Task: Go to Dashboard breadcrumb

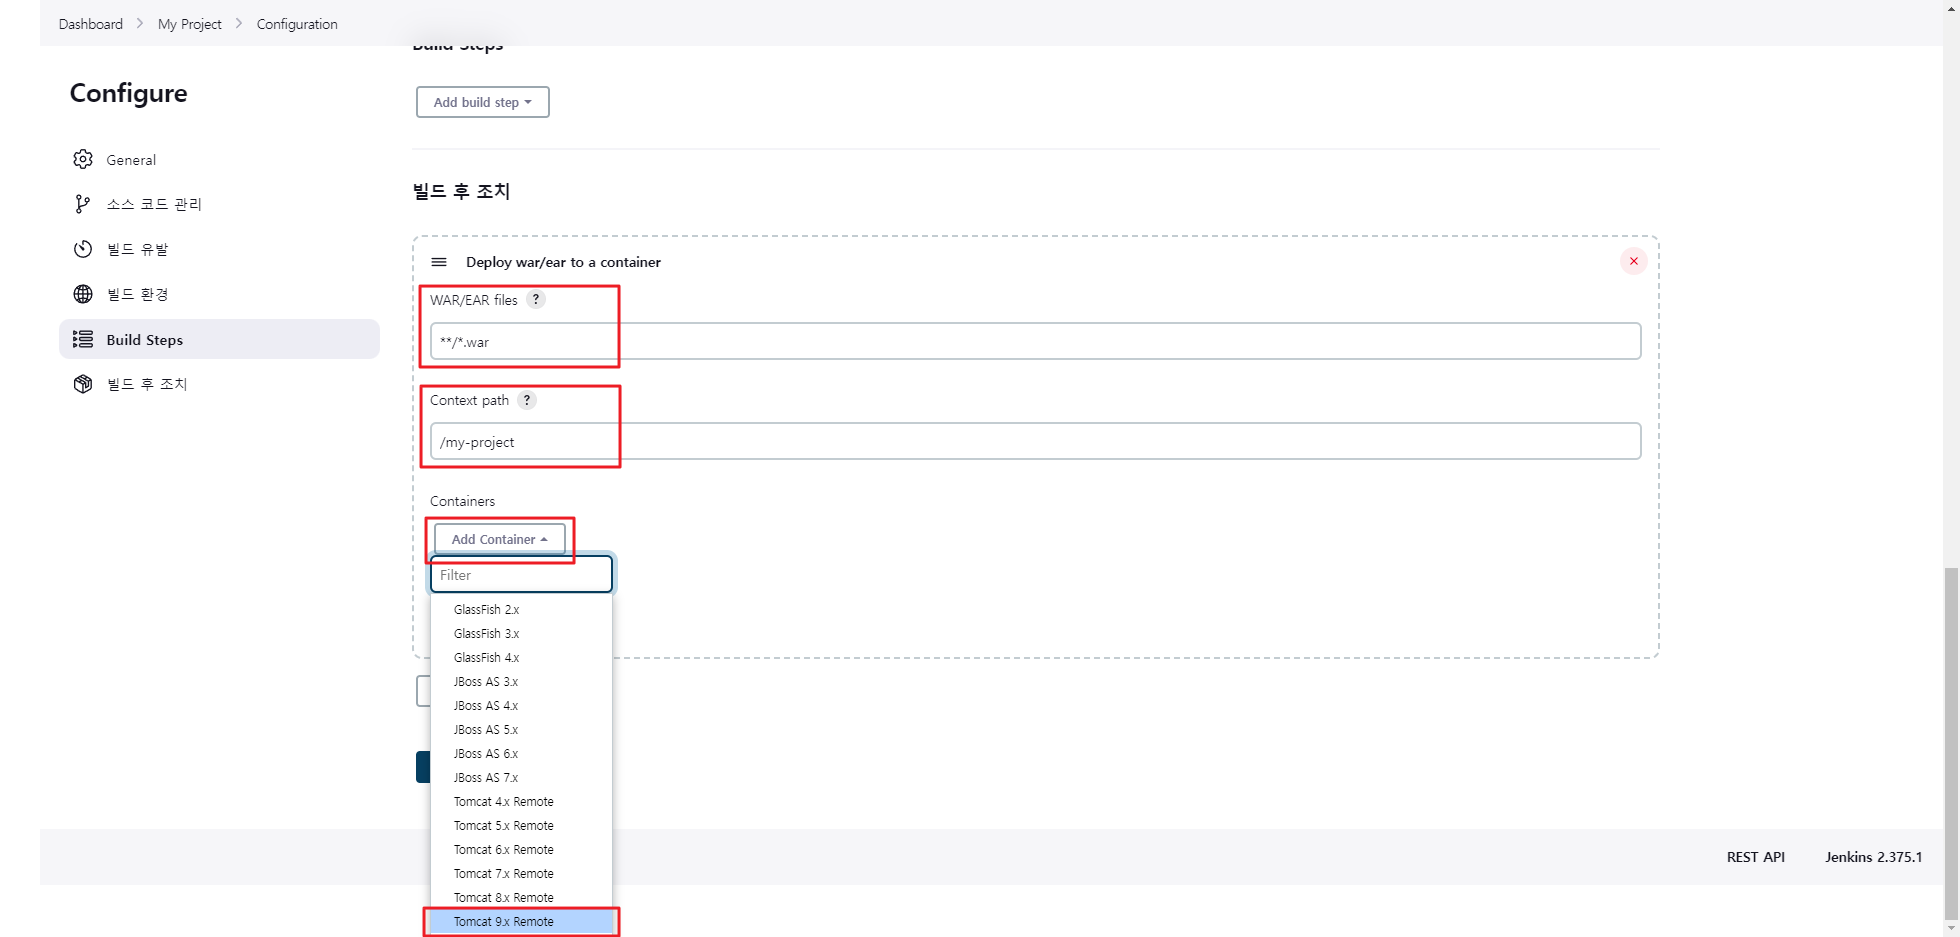Action: coord(91,24)
